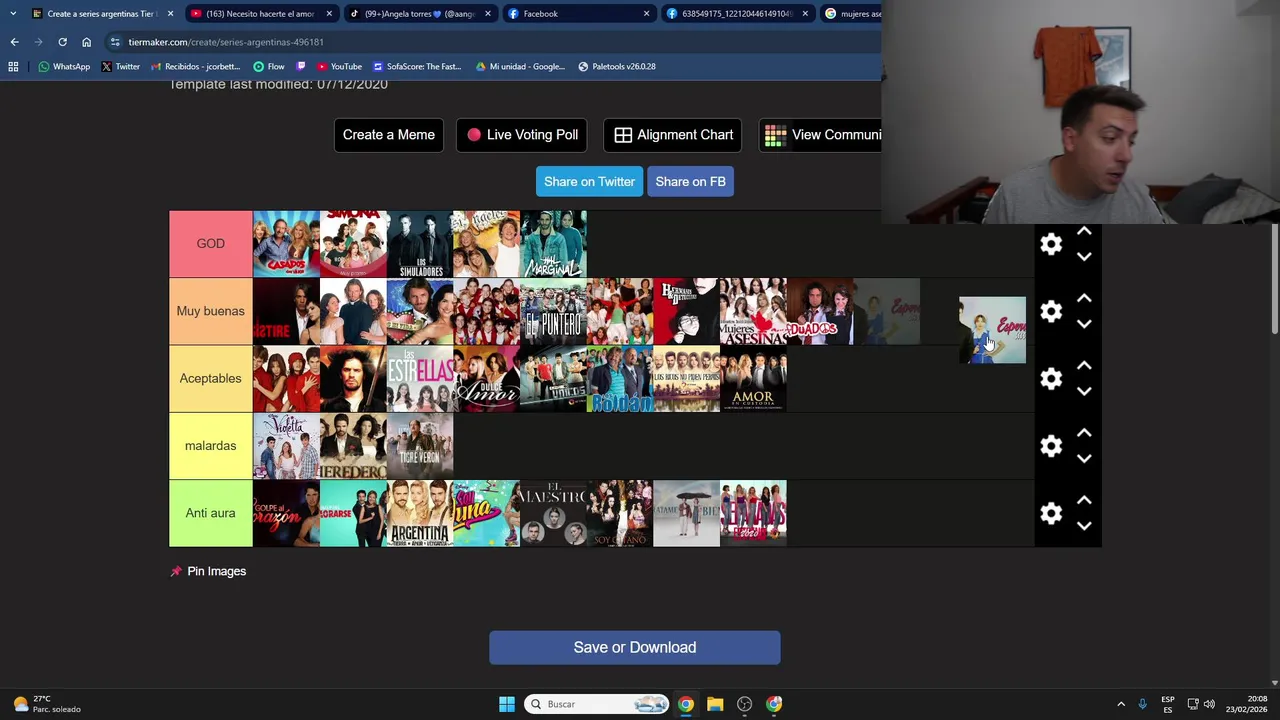Click the Aceptables tier label
The image size is (1280, 720).
tap(210, 378)
